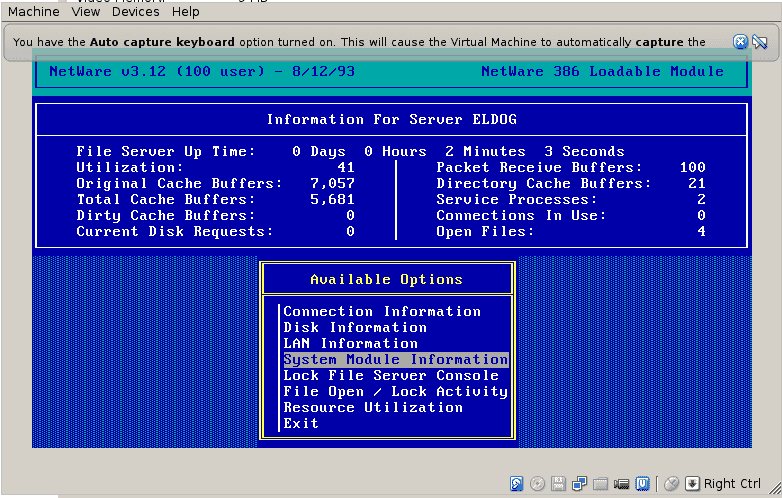
Task: Click the shared folders status icon
Action: 600,483
